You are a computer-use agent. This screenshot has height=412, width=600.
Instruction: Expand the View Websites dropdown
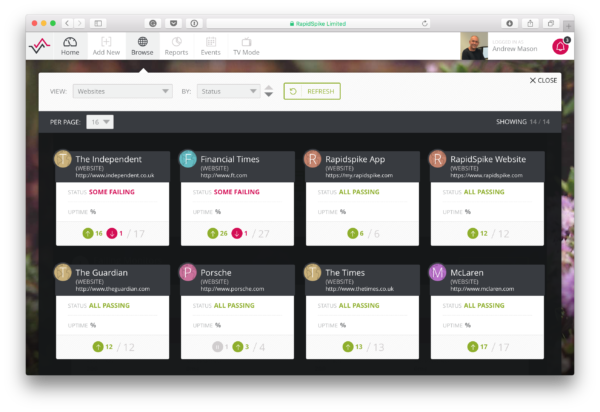coord(122,91)
